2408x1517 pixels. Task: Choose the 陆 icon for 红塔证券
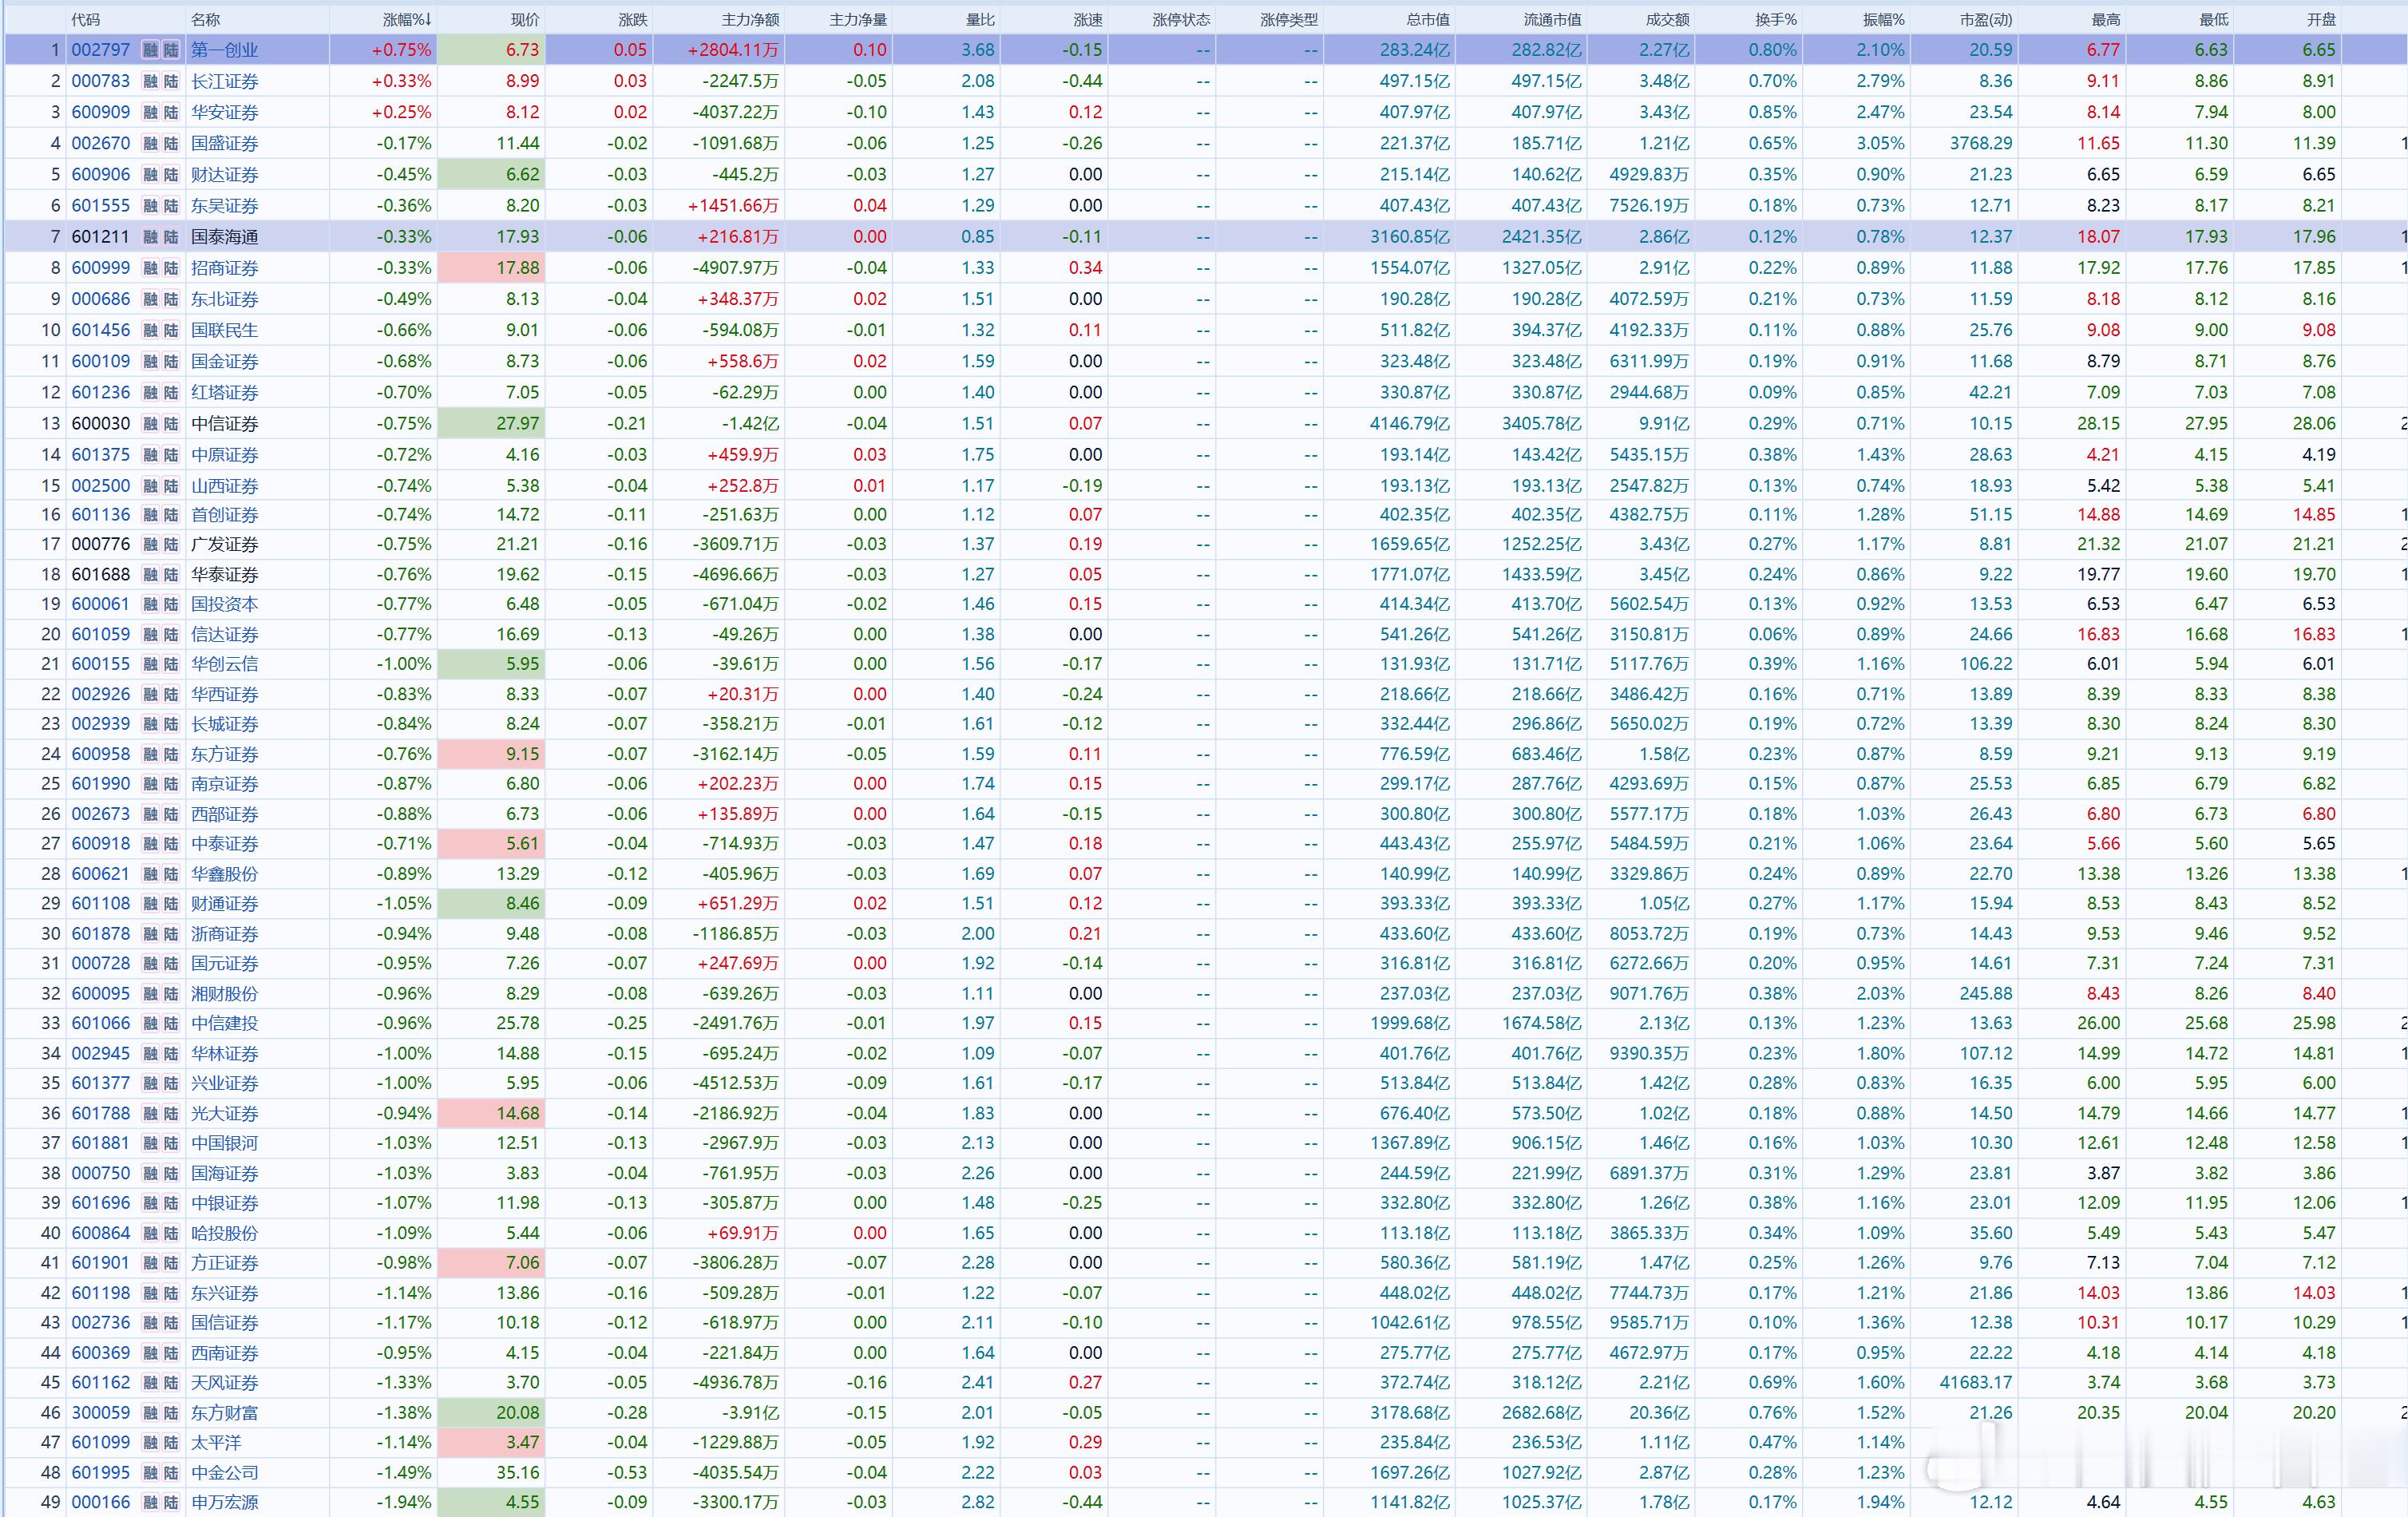[x=171, y=393]
